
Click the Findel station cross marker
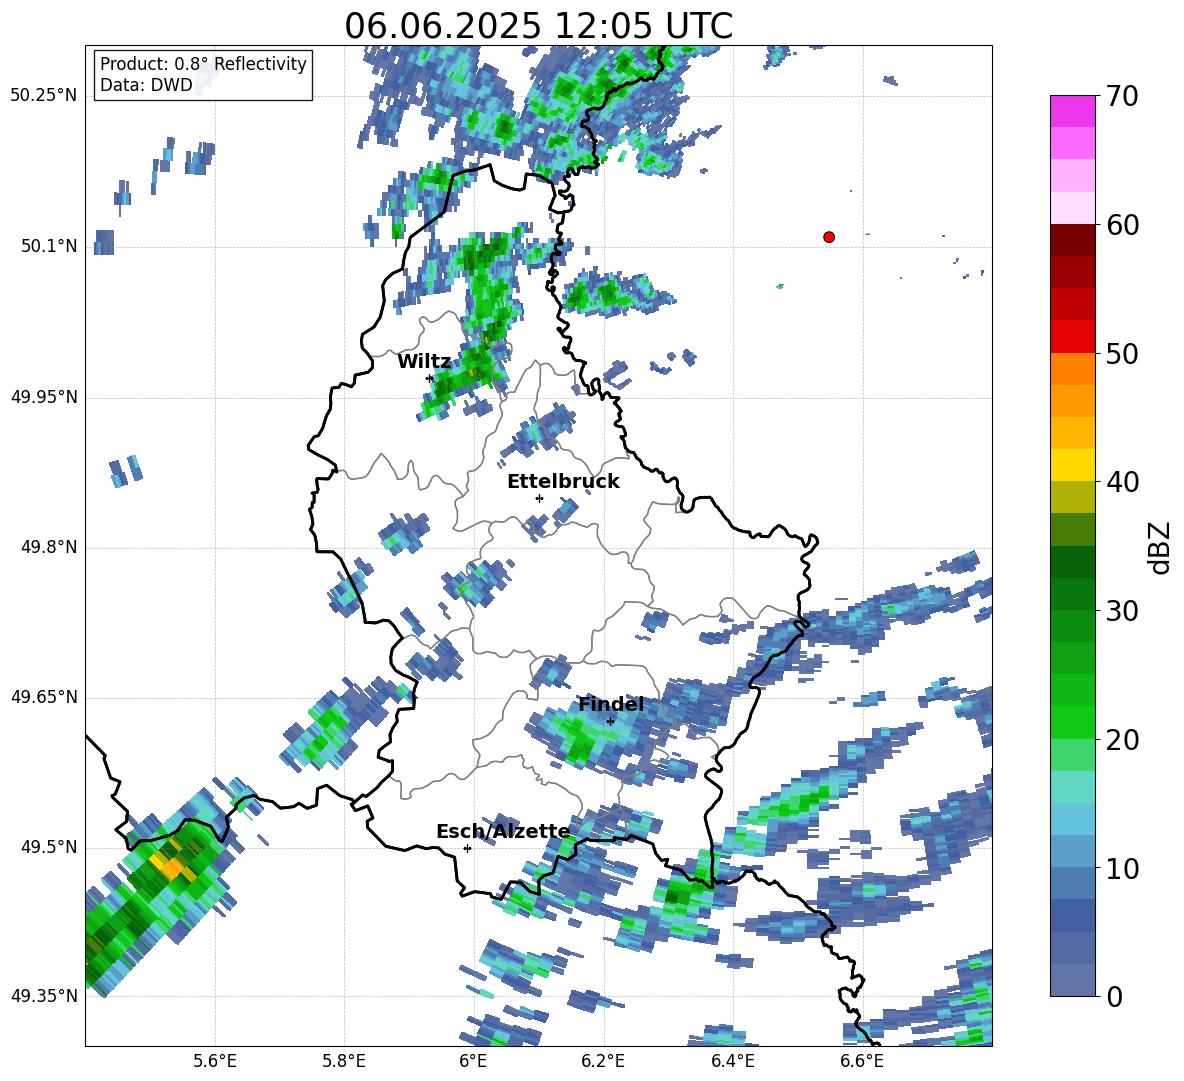coord(610,721)
